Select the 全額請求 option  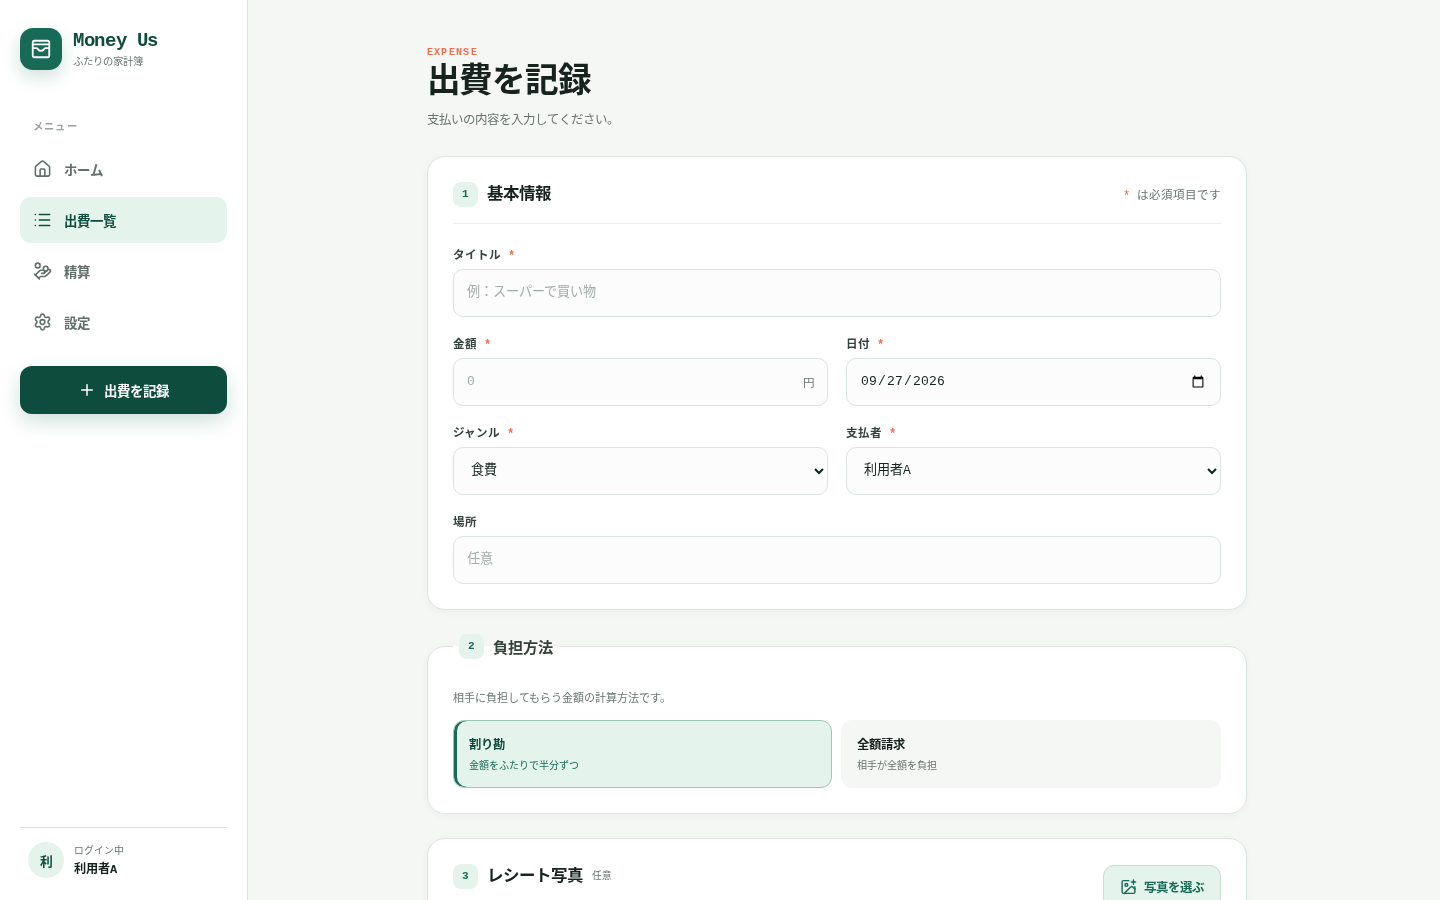click(1031, 754)
